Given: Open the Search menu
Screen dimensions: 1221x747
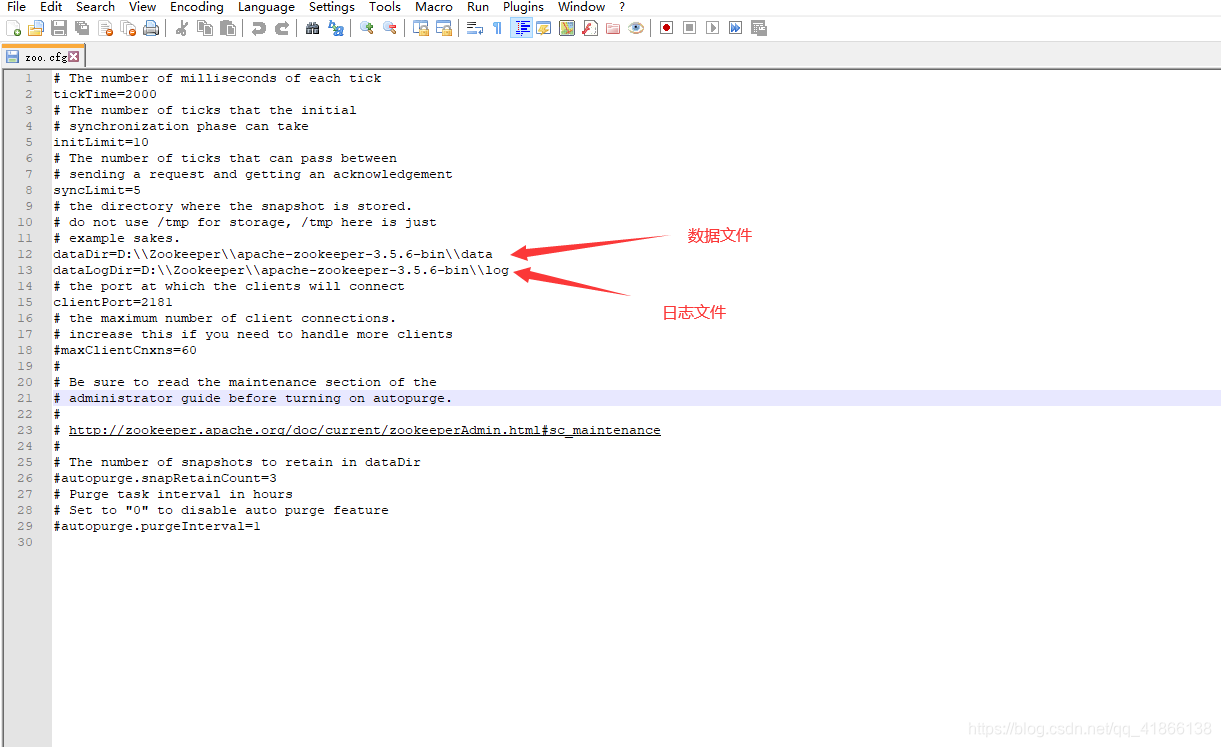Looking at the screenshot, I should pos(95,7).
